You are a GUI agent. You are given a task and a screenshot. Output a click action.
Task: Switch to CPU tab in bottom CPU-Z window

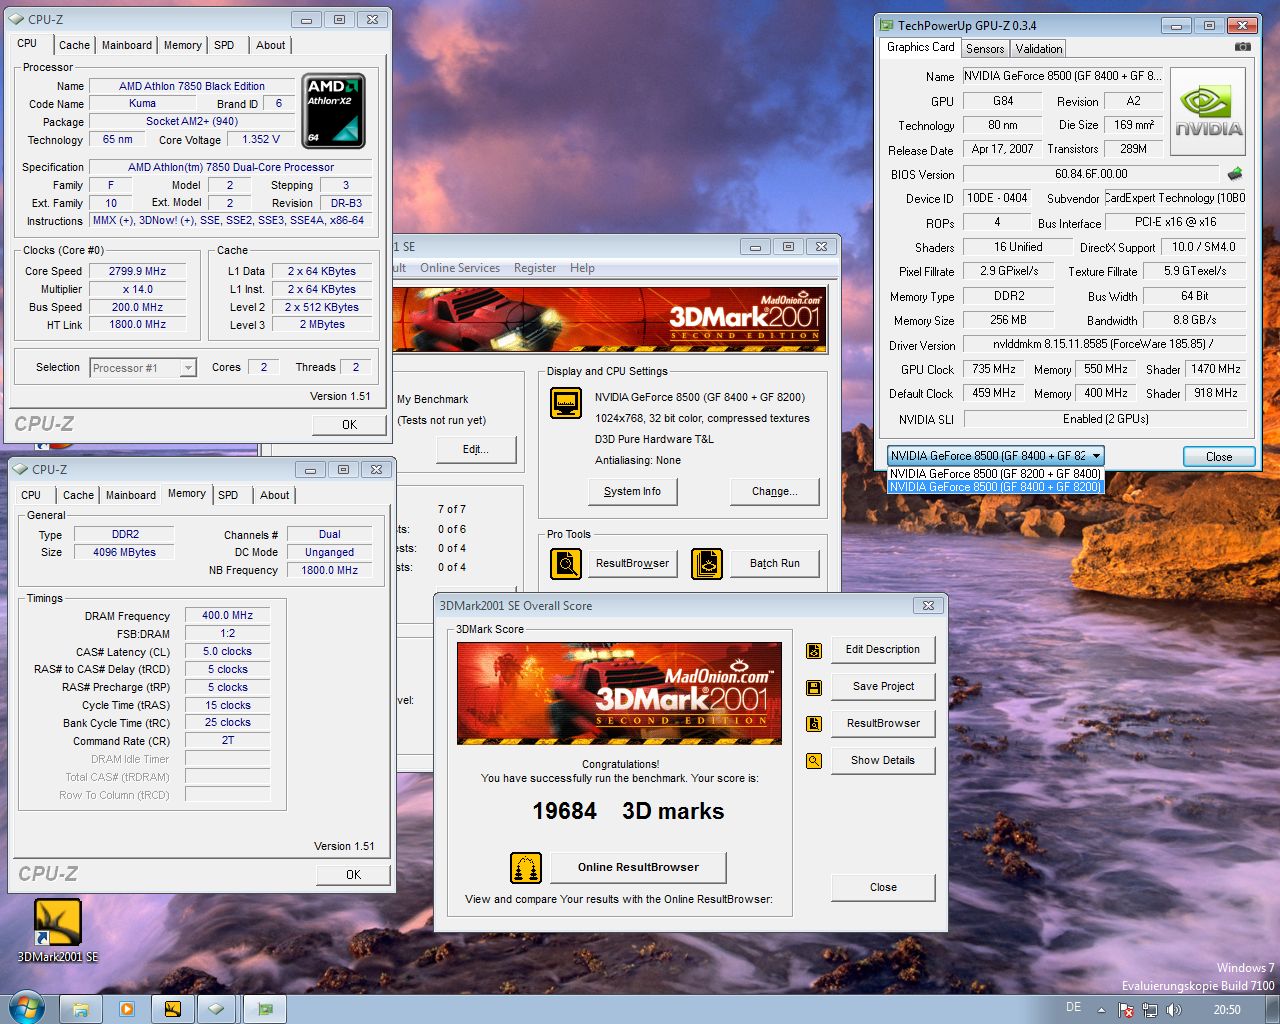click(31, 495)
